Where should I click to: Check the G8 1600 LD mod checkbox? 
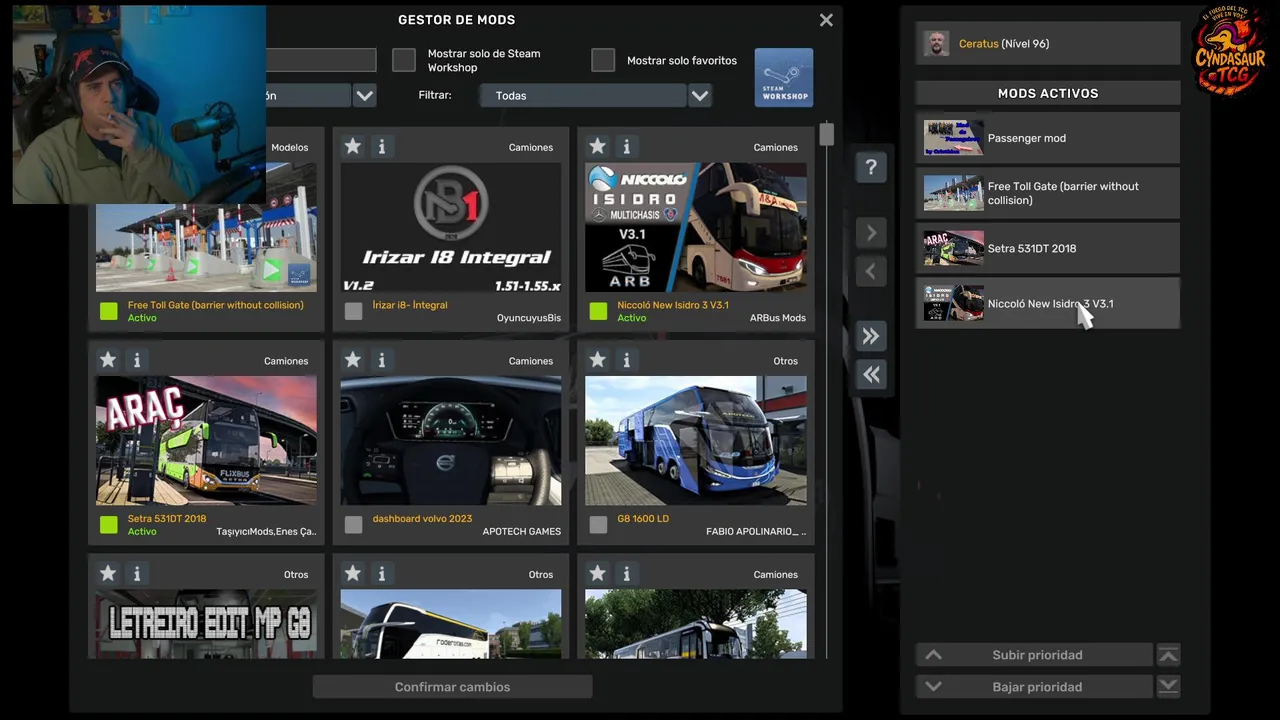[x=598, y=525]
